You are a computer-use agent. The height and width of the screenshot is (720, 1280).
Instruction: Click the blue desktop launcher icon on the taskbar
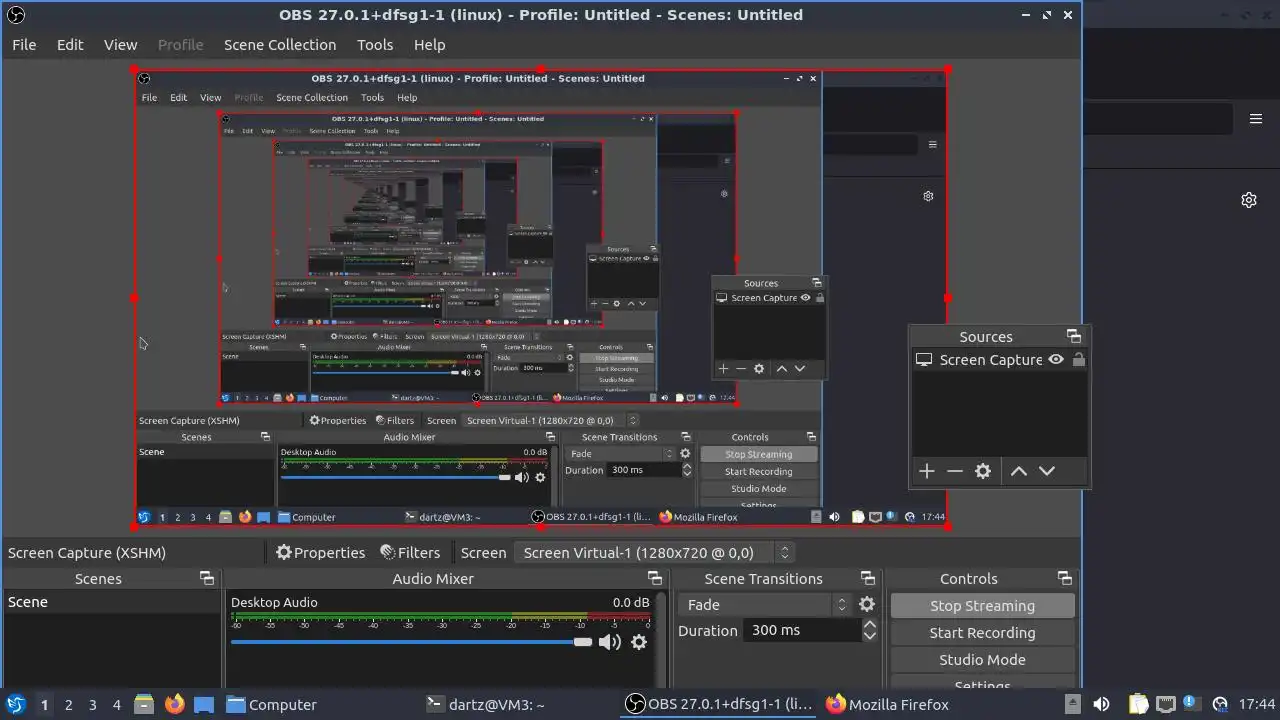tap(204, 704)
